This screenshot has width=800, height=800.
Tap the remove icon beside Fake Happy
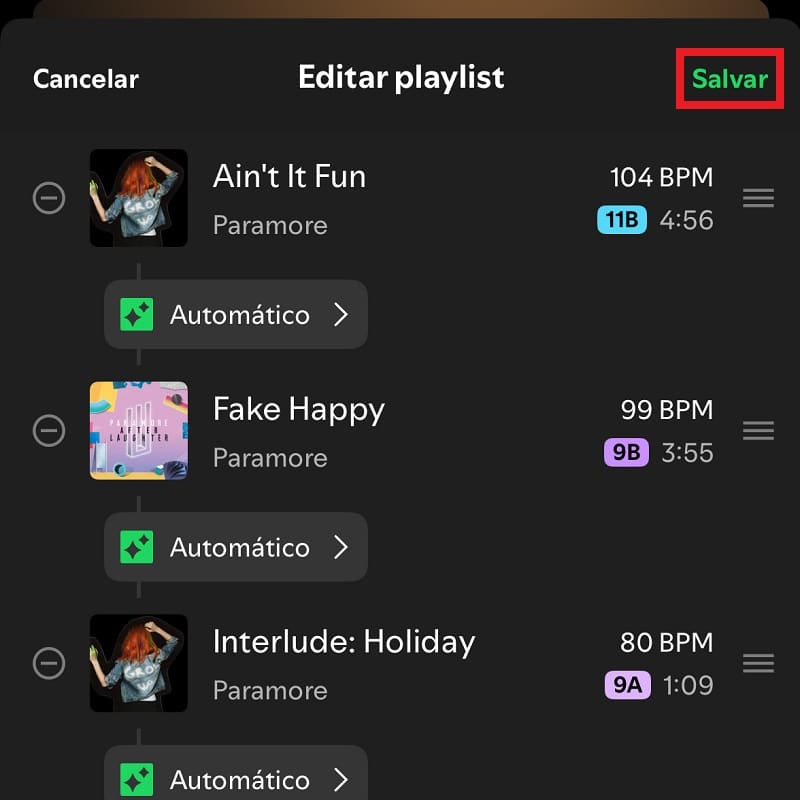tap(49, 431)
